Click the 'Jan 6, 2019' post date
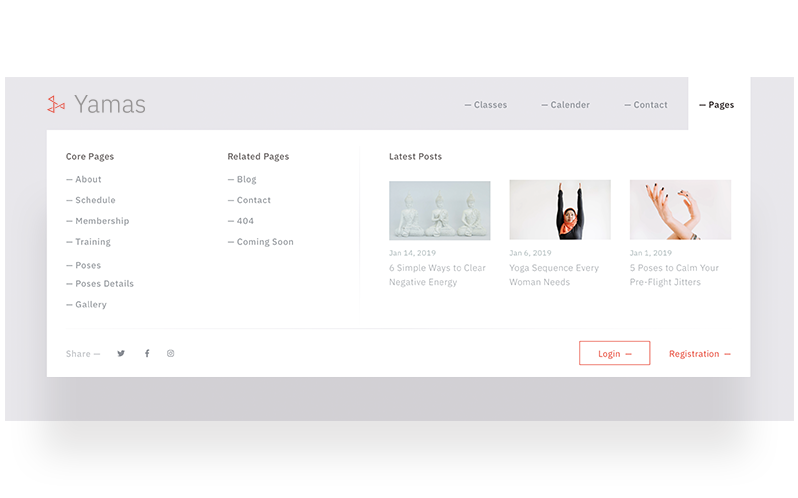This screenshot has height=498, width=798. click(530, 253)
